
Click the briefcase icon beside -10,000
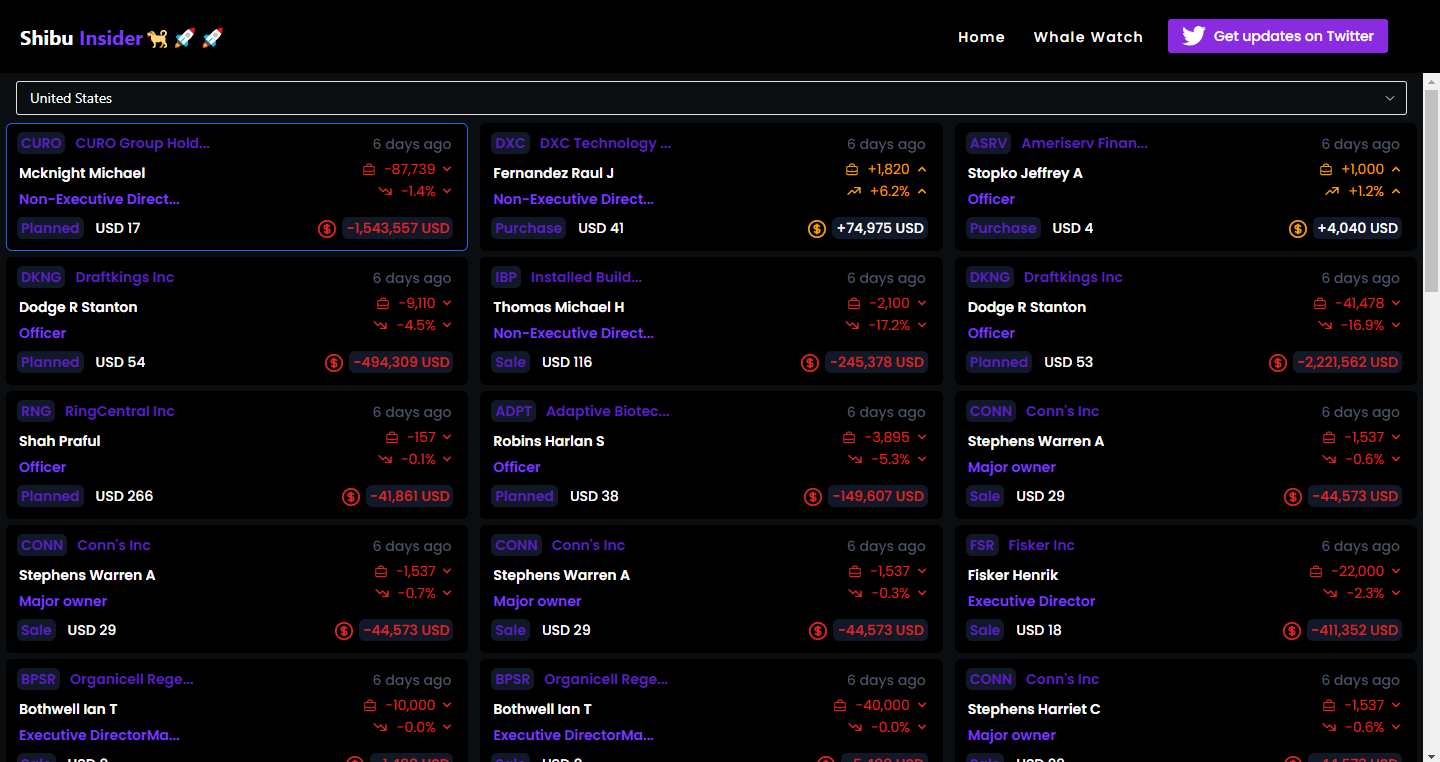point(371,705)
